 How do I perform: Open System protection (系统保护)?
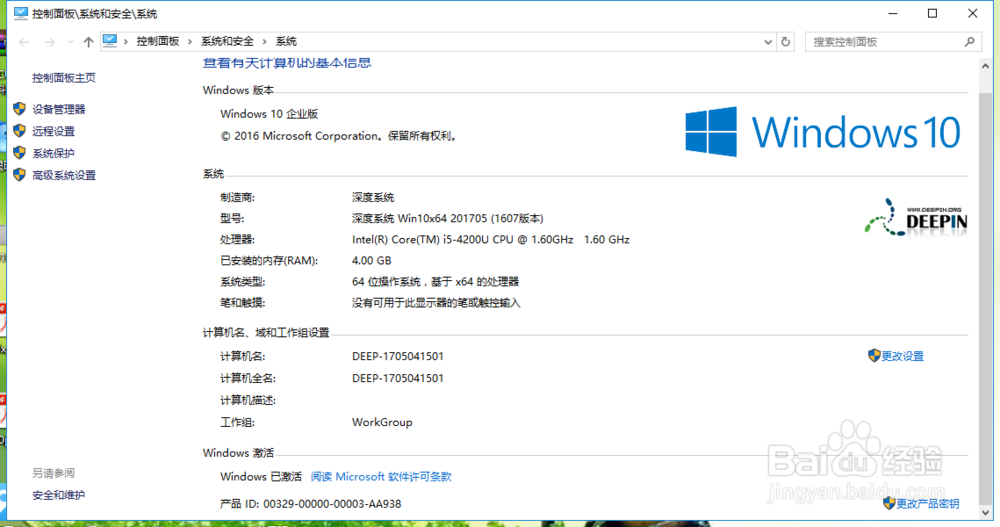pyautogui.click(x=54, y=153)
